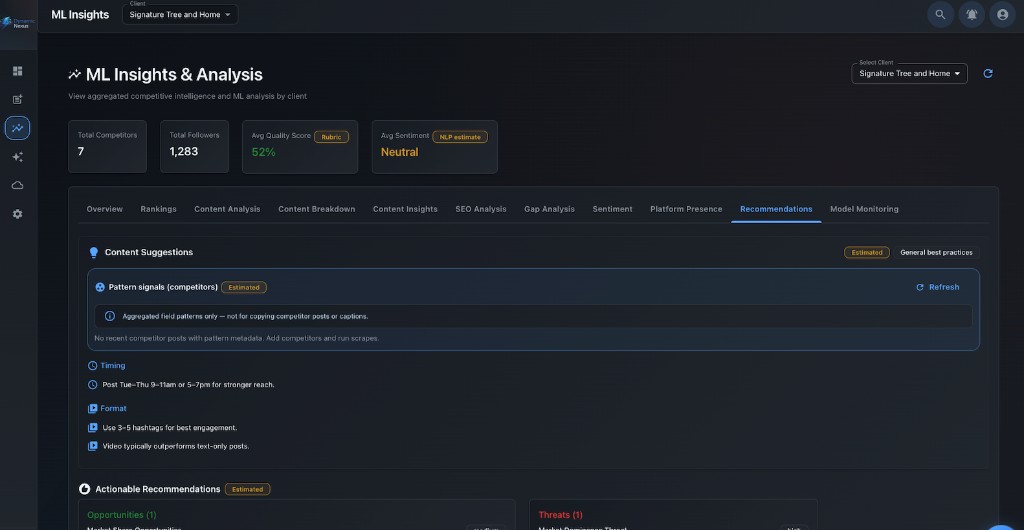Click the NLP estimate badge
Screen dimensions: 1024x530
(x=460, y=137)
